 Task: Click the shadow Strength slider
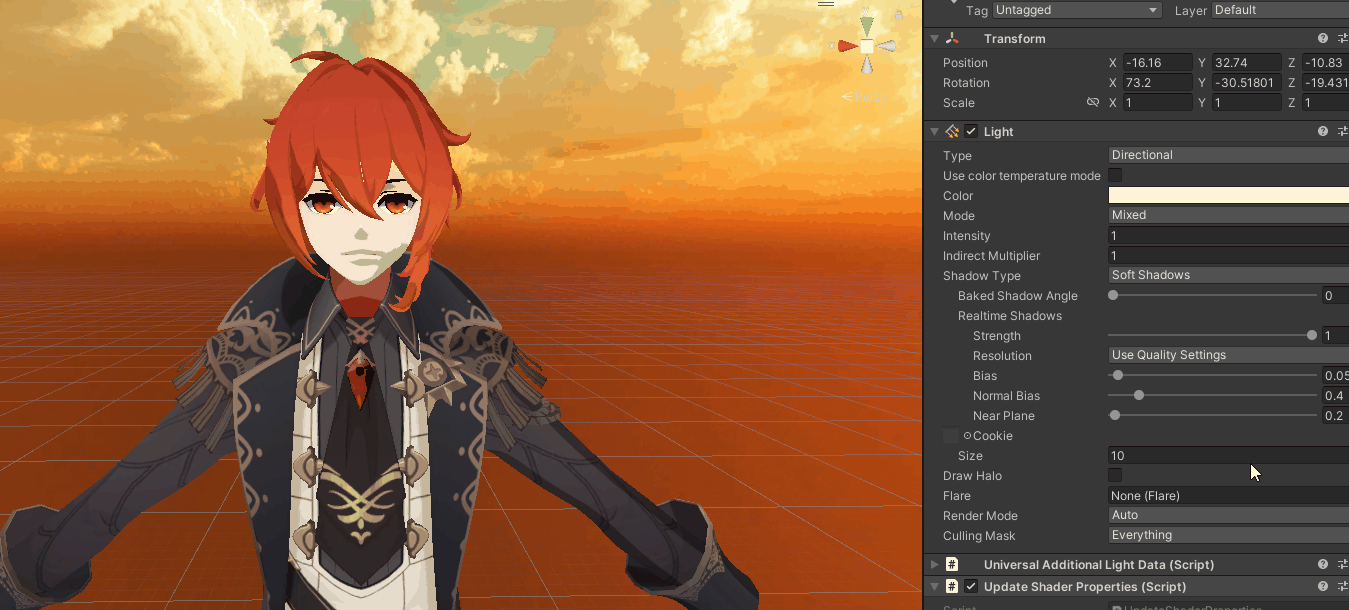(1212, 335)
